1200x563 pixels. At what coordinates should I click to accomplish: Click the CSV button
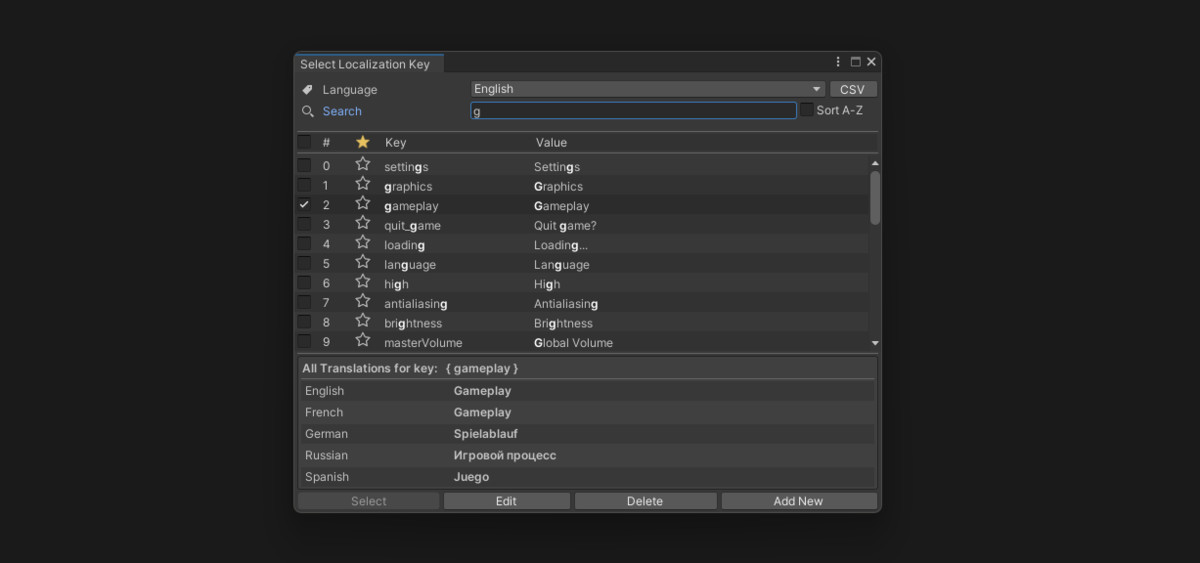coord(853,89)
